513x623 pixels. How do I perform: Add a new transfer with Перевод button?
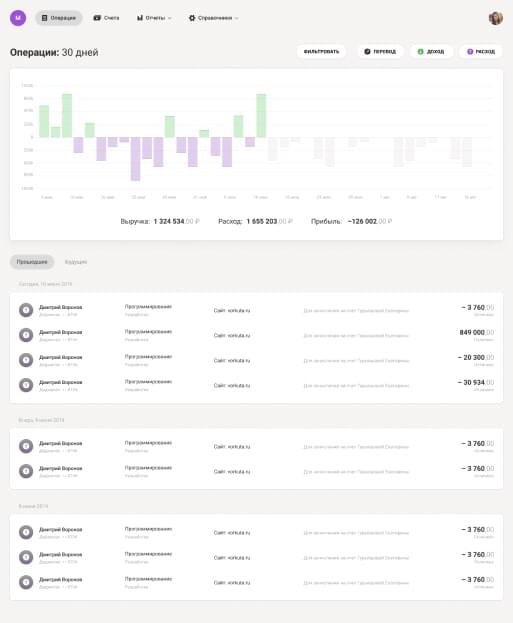pos(380,52)
